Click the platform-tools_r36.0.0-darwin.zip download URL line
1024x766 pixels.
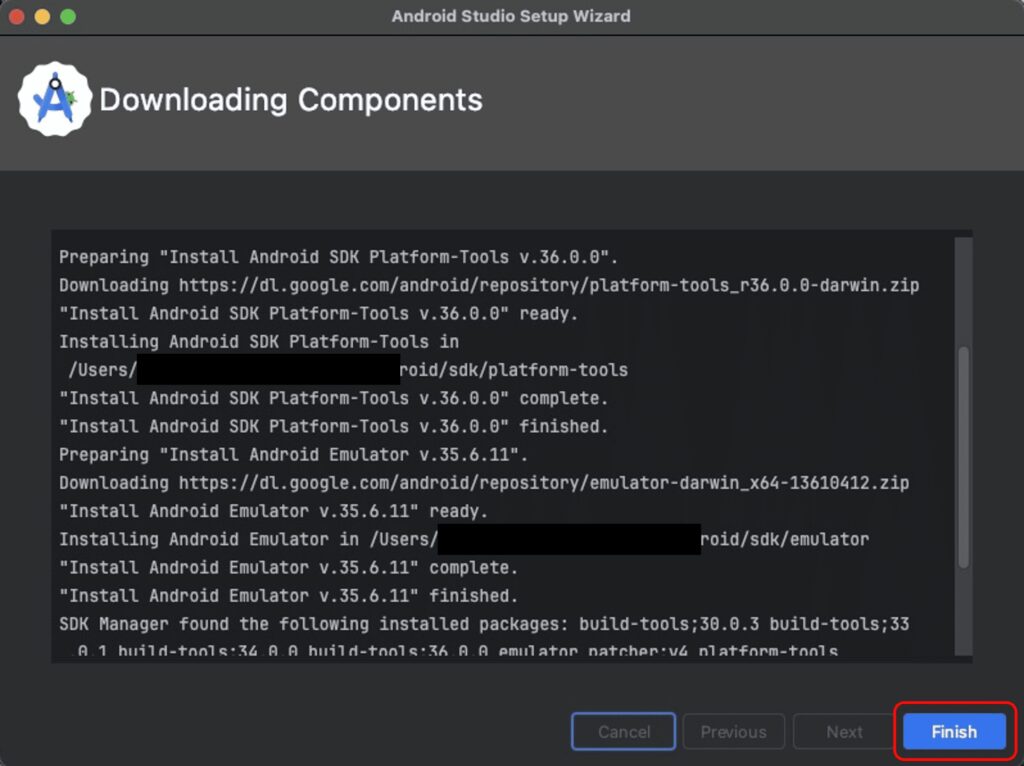[x=489, y=285]
